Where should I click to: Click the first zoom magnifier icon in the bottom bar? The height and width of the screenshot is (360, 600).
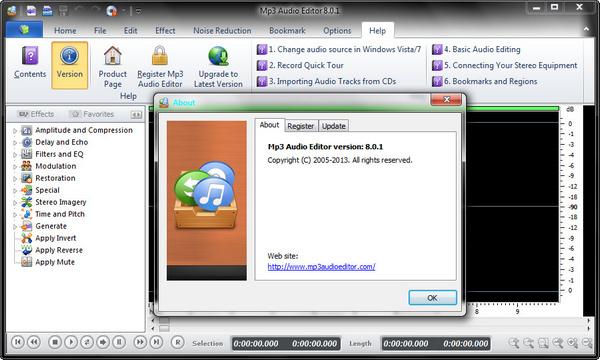coord(514,343)
